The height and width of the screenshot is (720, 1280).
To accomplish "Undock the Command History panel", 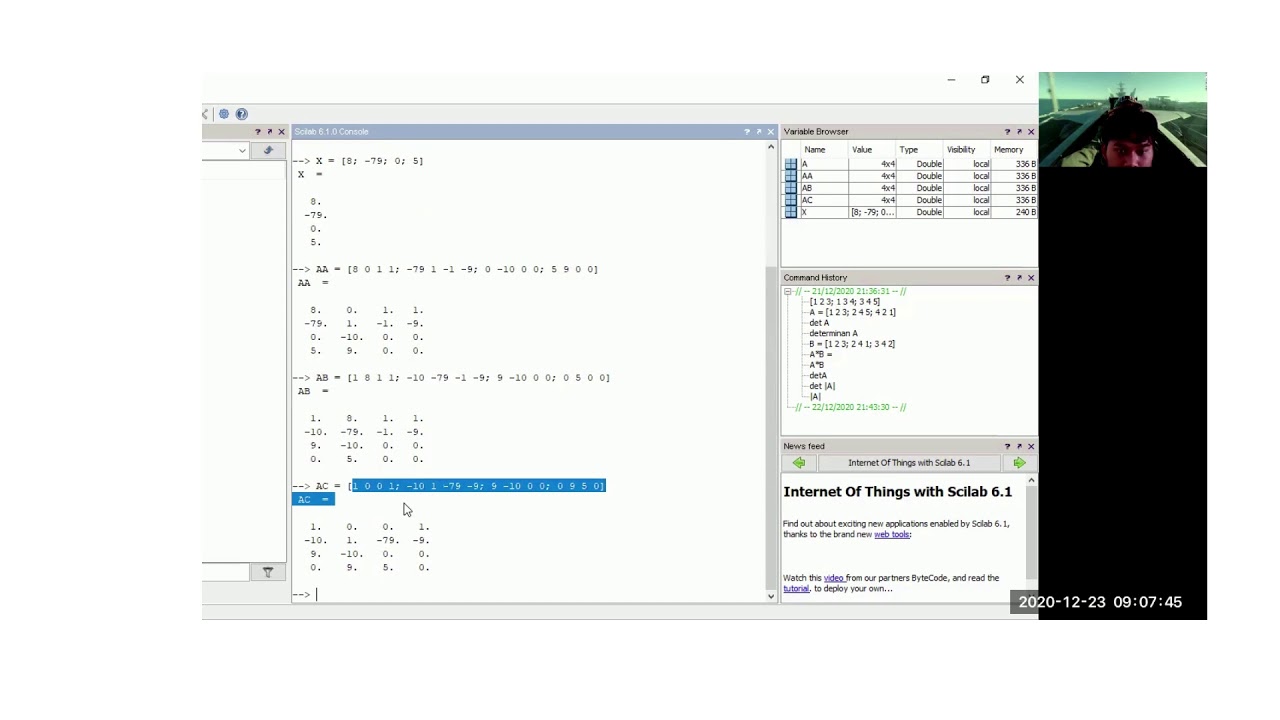I will click(1019, 278).
